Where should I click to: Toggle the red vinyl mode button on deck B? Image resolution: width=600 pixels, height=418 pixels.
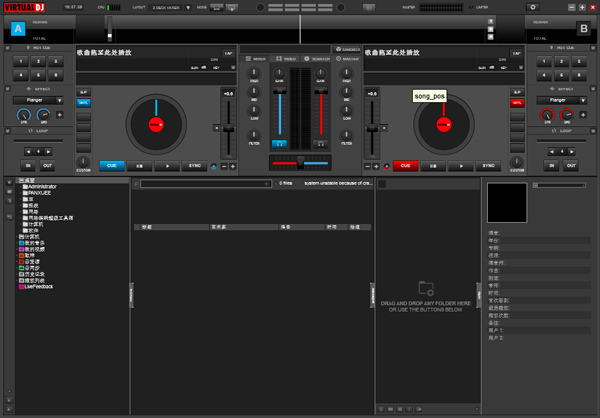point(516,103)
